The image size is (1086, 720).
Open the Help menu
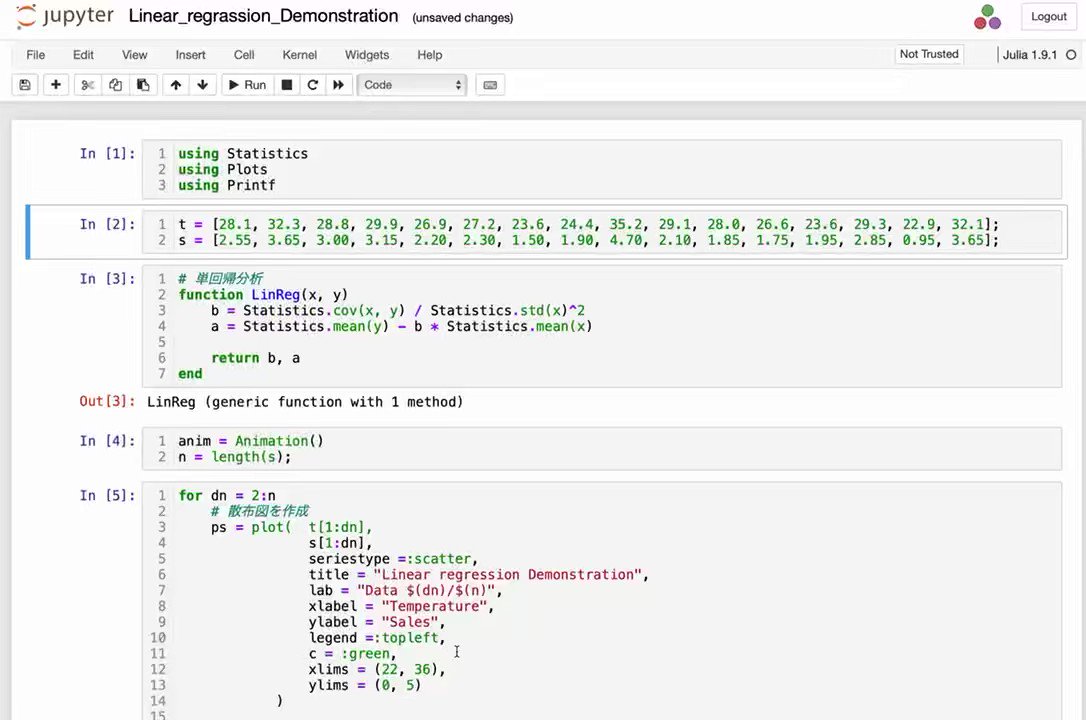coord(429,55)
